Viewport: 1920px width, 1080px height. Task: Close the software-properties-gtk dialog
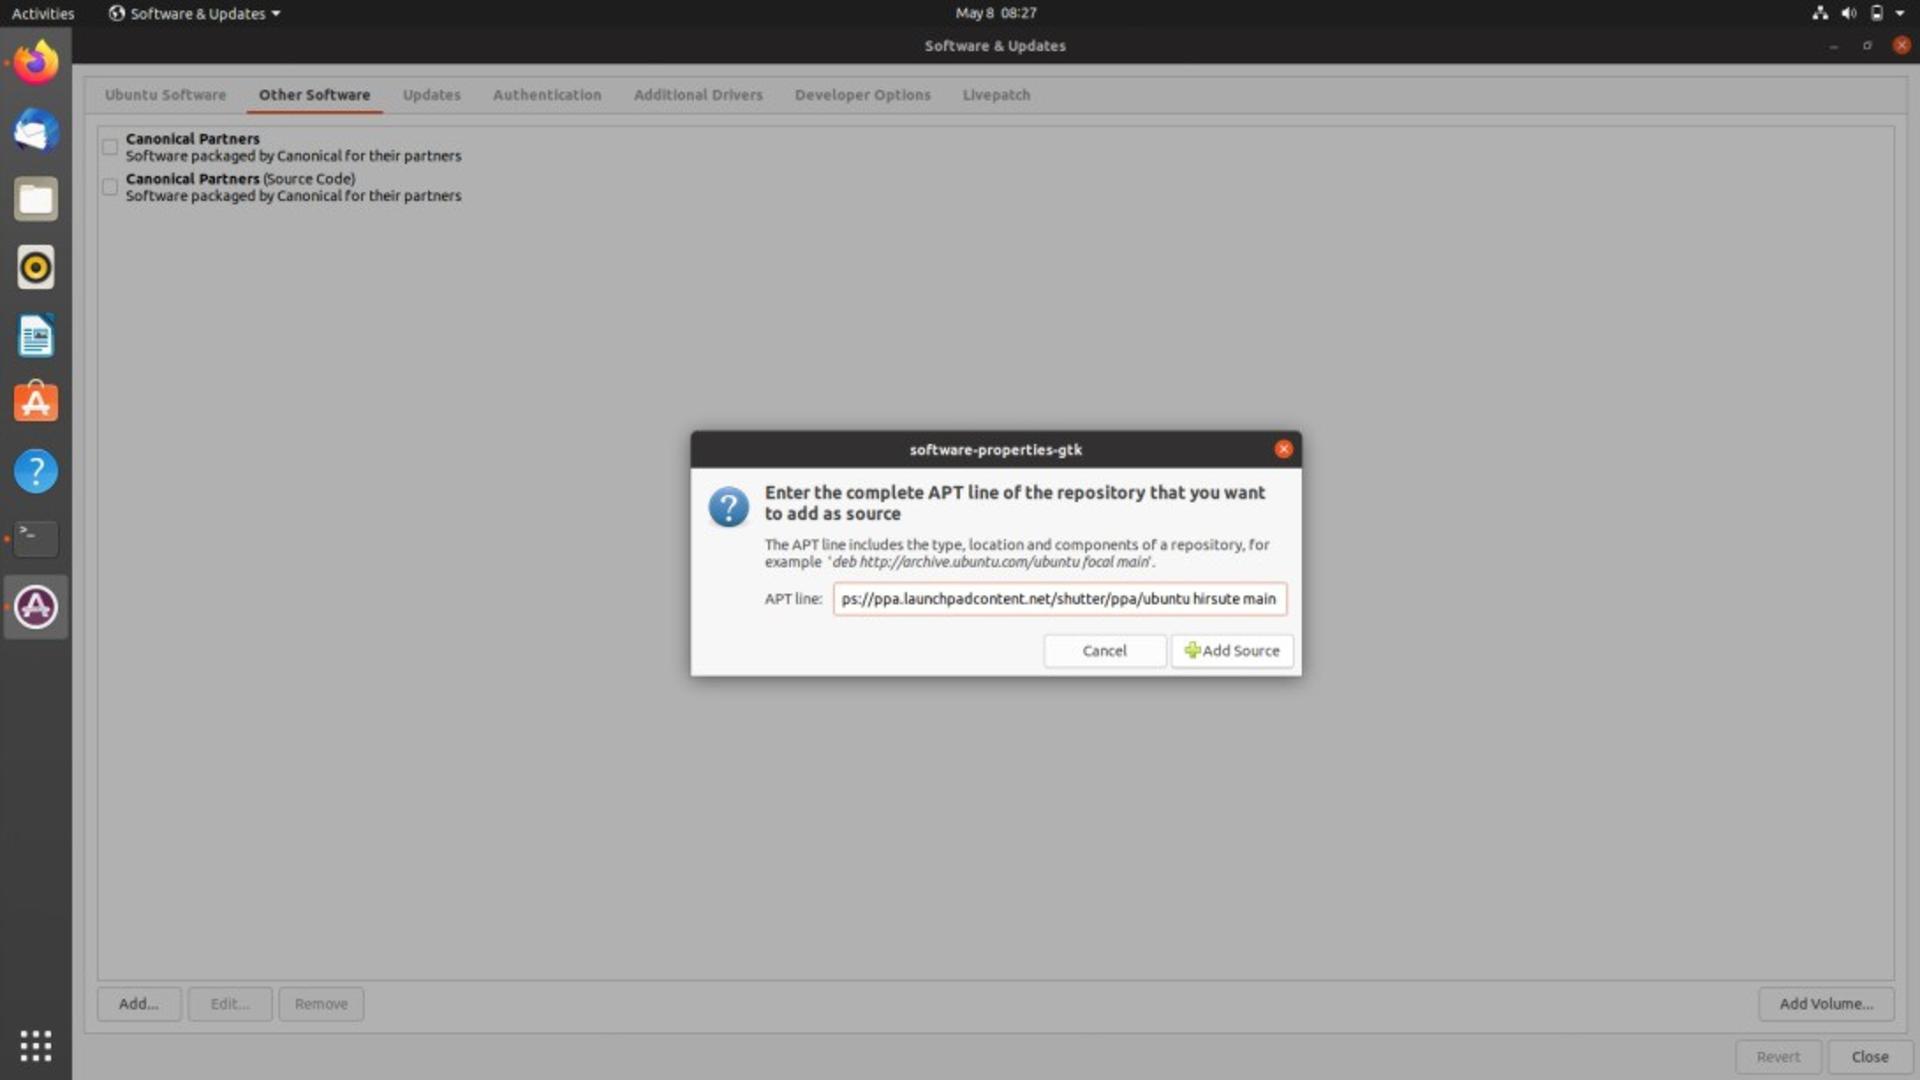point(1283,450)
